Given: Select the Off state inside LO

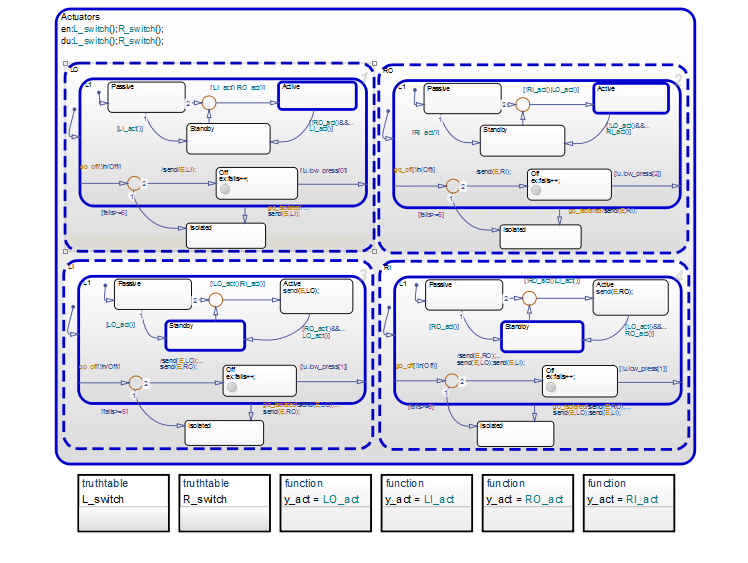Looking at the screenshot, I should [x=257, y=183].
